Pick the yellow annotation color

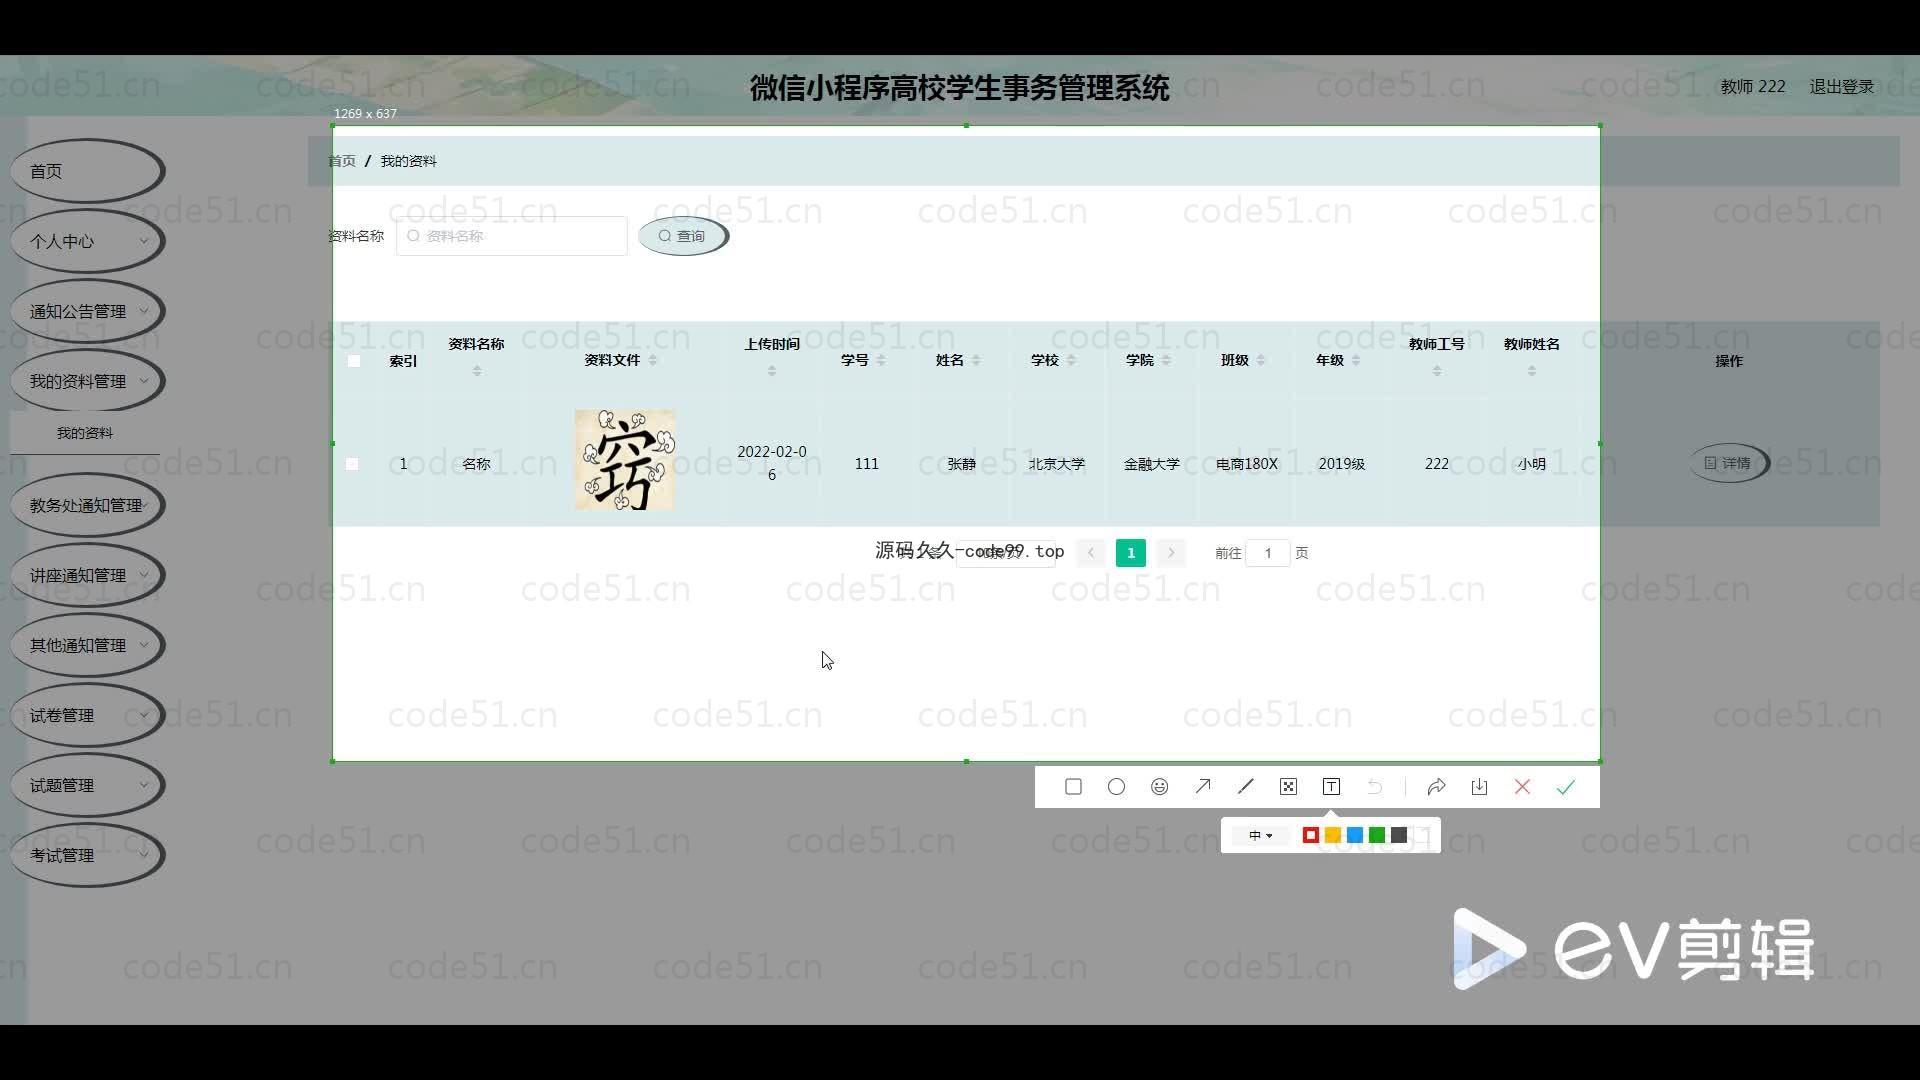(x=1332, y=835)
